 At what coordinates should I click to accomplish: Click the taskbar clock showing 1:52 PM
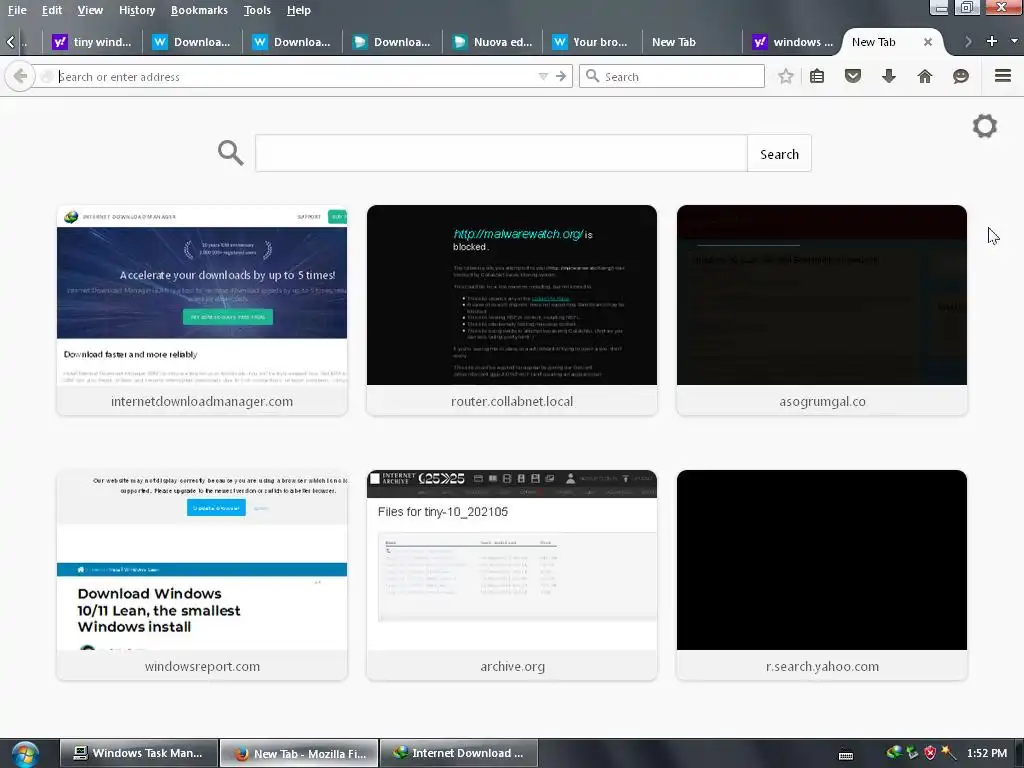point(987,753)
